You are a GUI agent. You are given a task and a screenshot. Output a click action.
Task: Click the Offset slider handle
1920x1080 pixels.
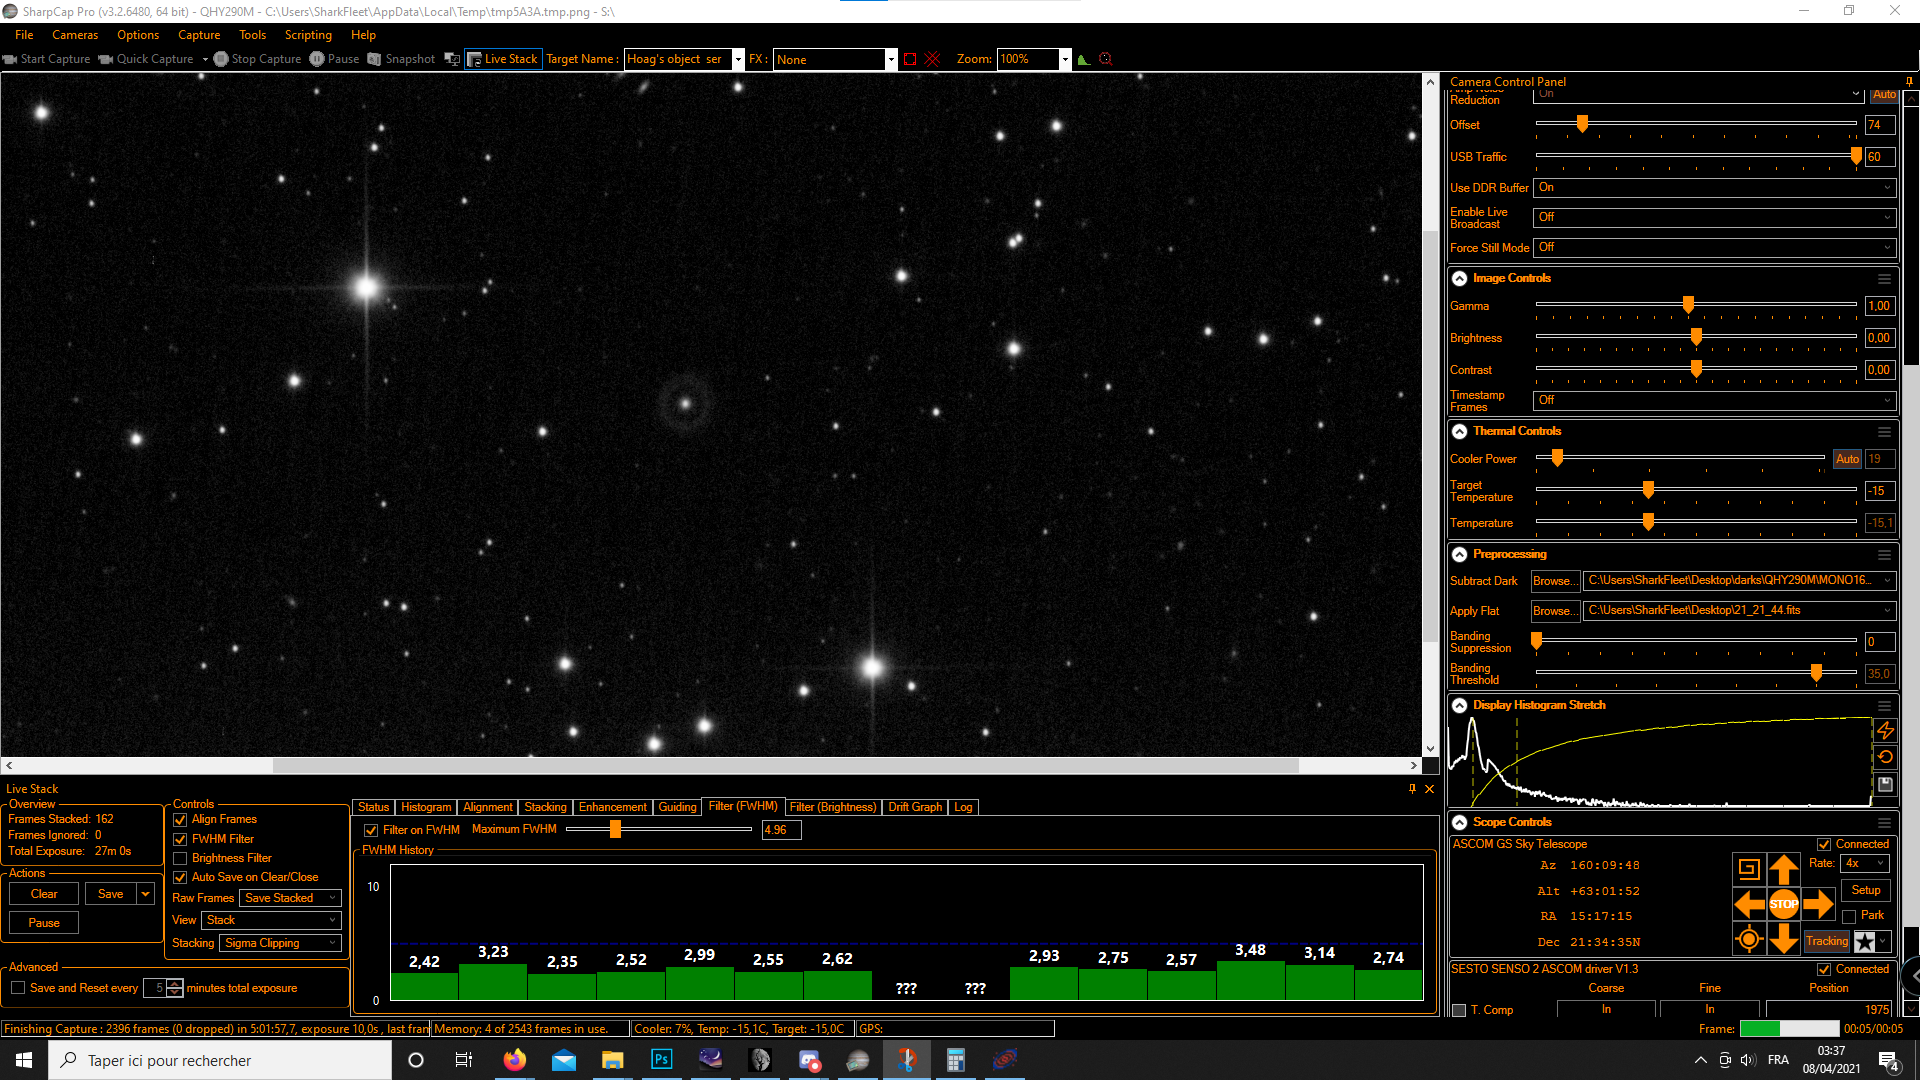click(1582, 124)
